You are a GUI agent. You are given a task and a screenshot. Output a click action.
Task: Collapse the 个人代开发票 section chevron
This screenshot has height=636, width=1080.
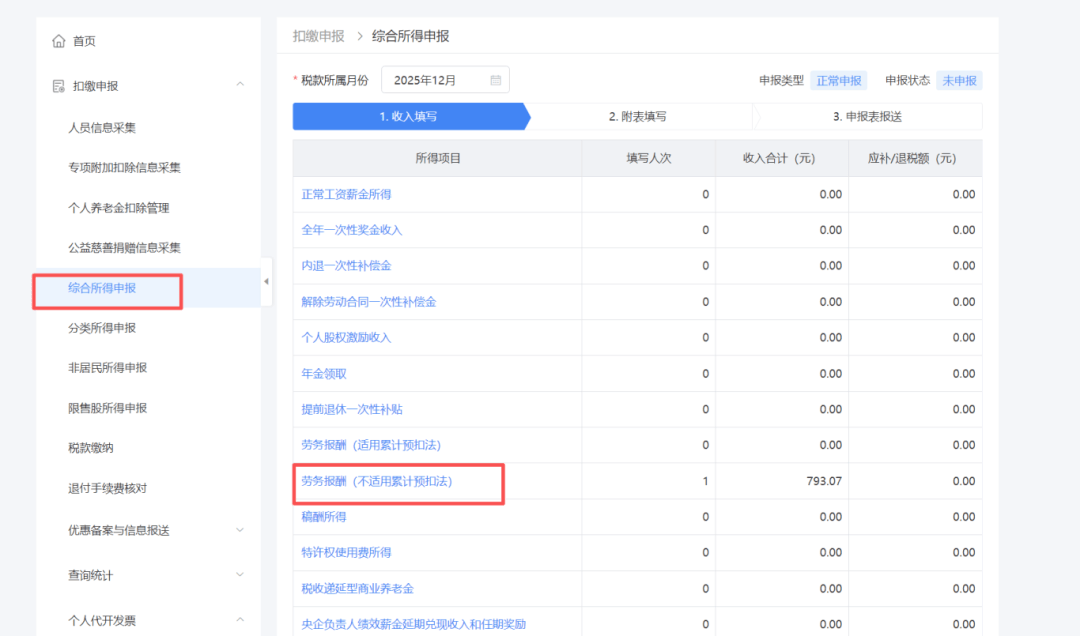coord(240,620)
